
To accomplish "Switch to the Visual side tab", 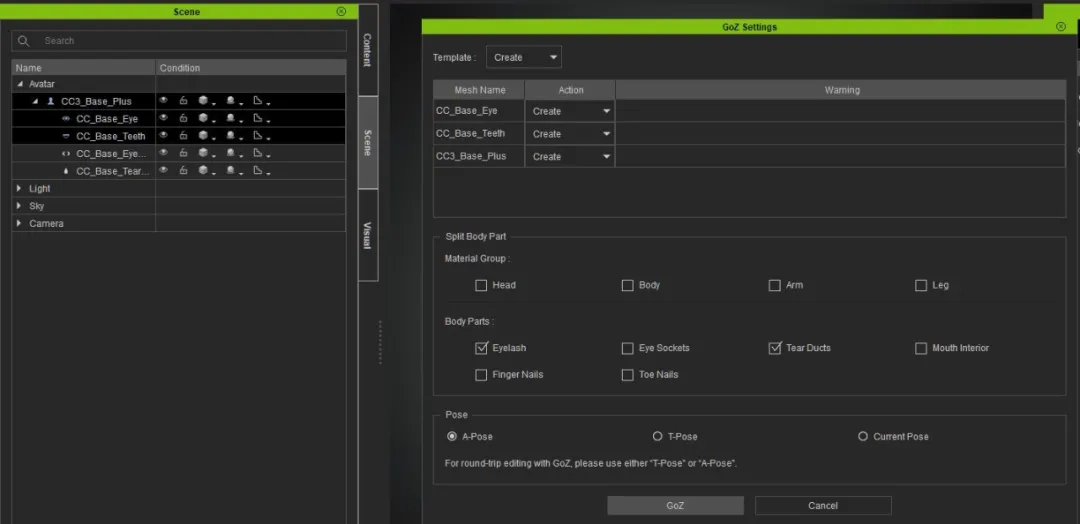I will pyautogui.click(x=367, y=236).
